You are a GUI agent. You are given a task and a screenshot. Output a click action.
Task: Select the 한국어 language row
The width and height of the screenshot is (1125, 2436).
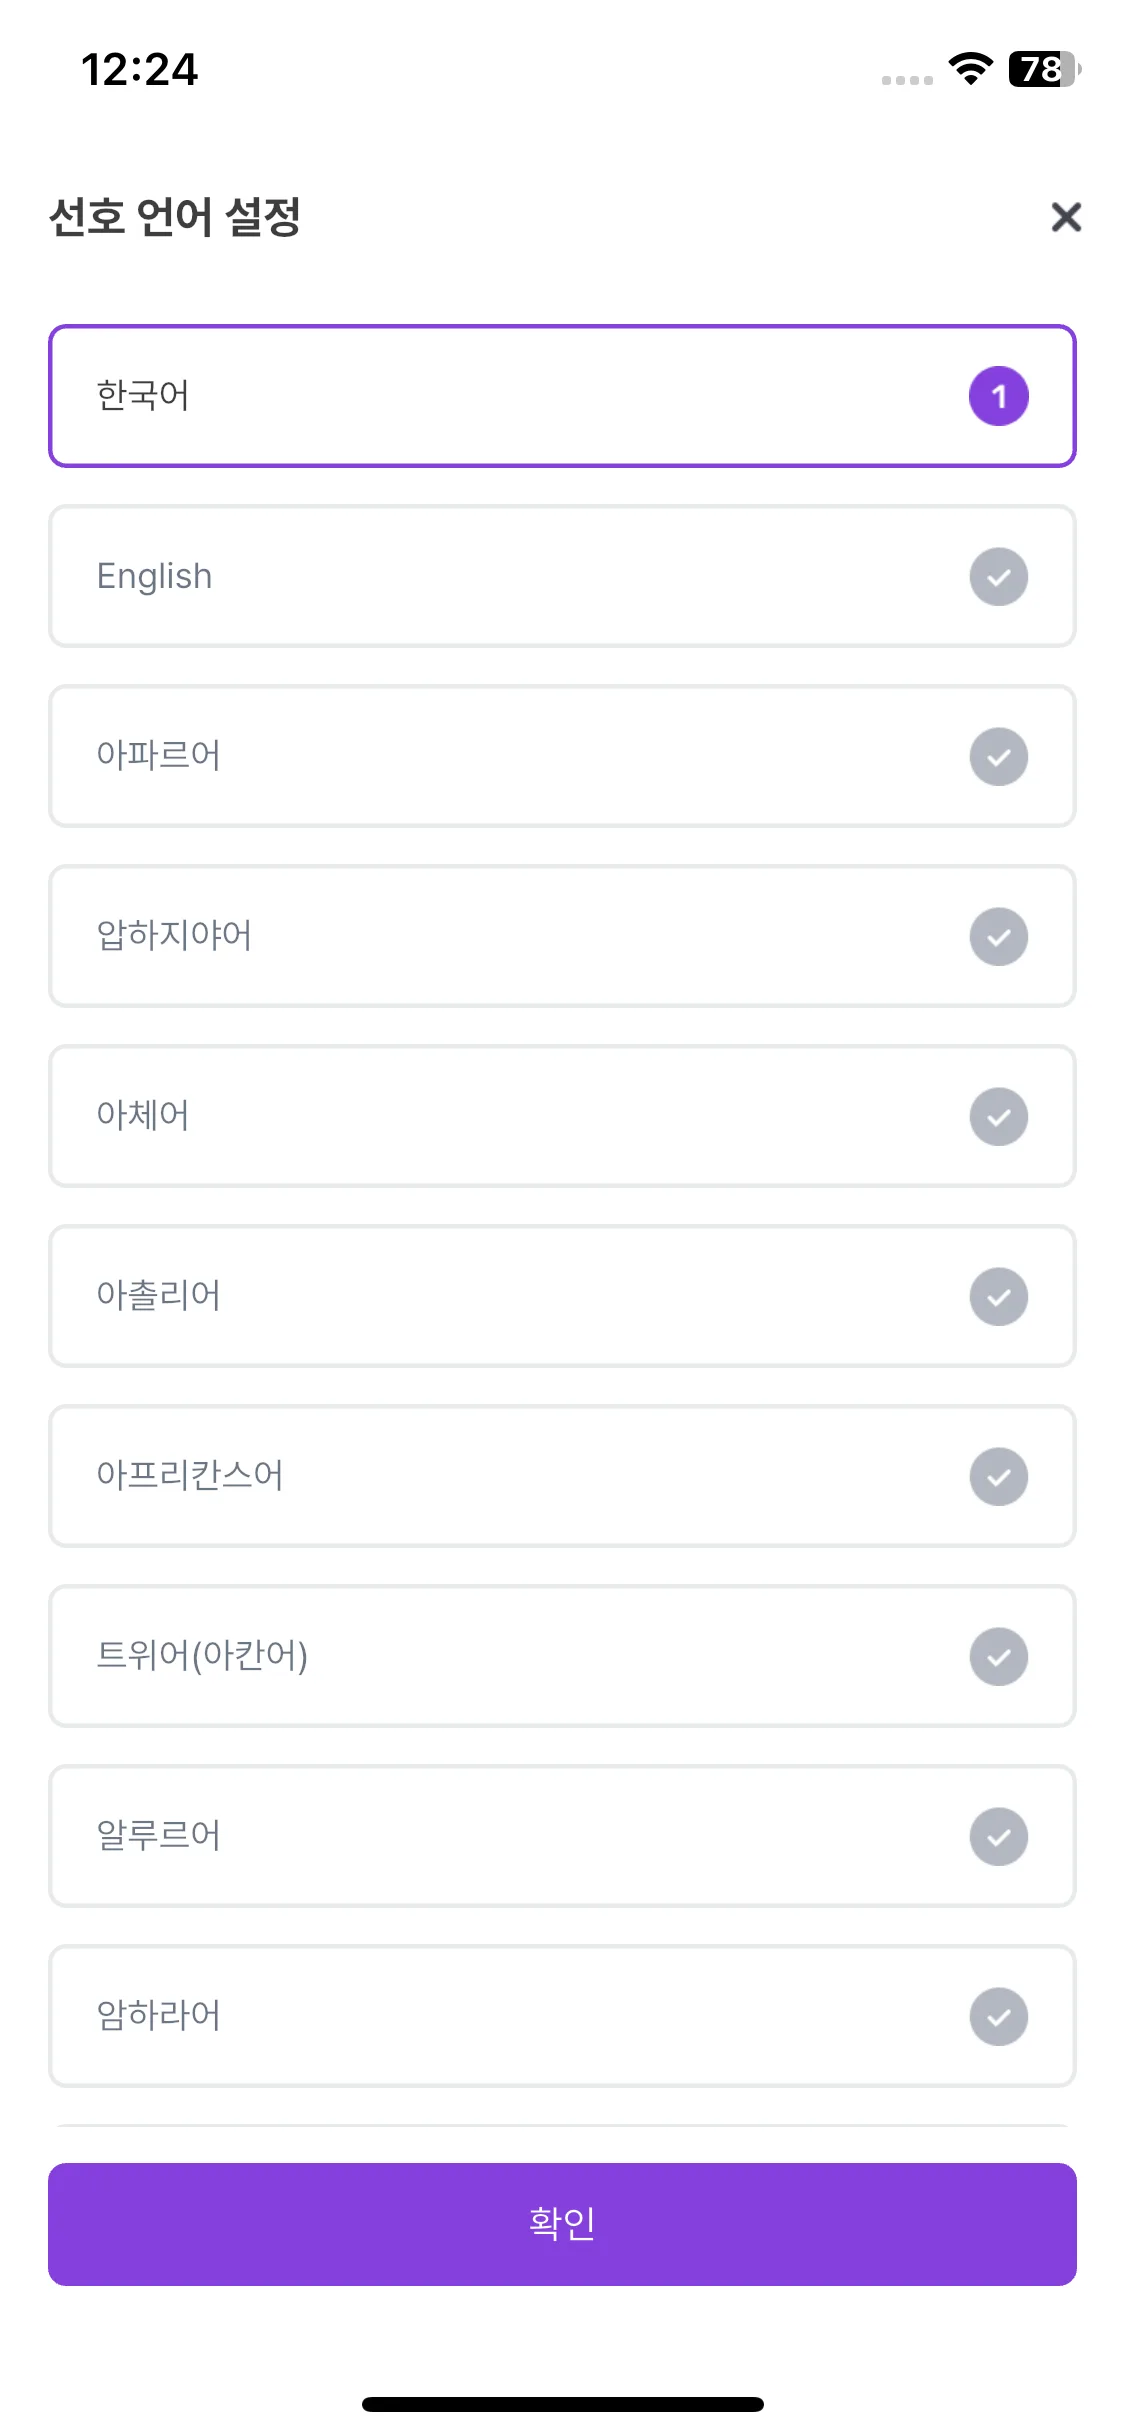point(562,396)
